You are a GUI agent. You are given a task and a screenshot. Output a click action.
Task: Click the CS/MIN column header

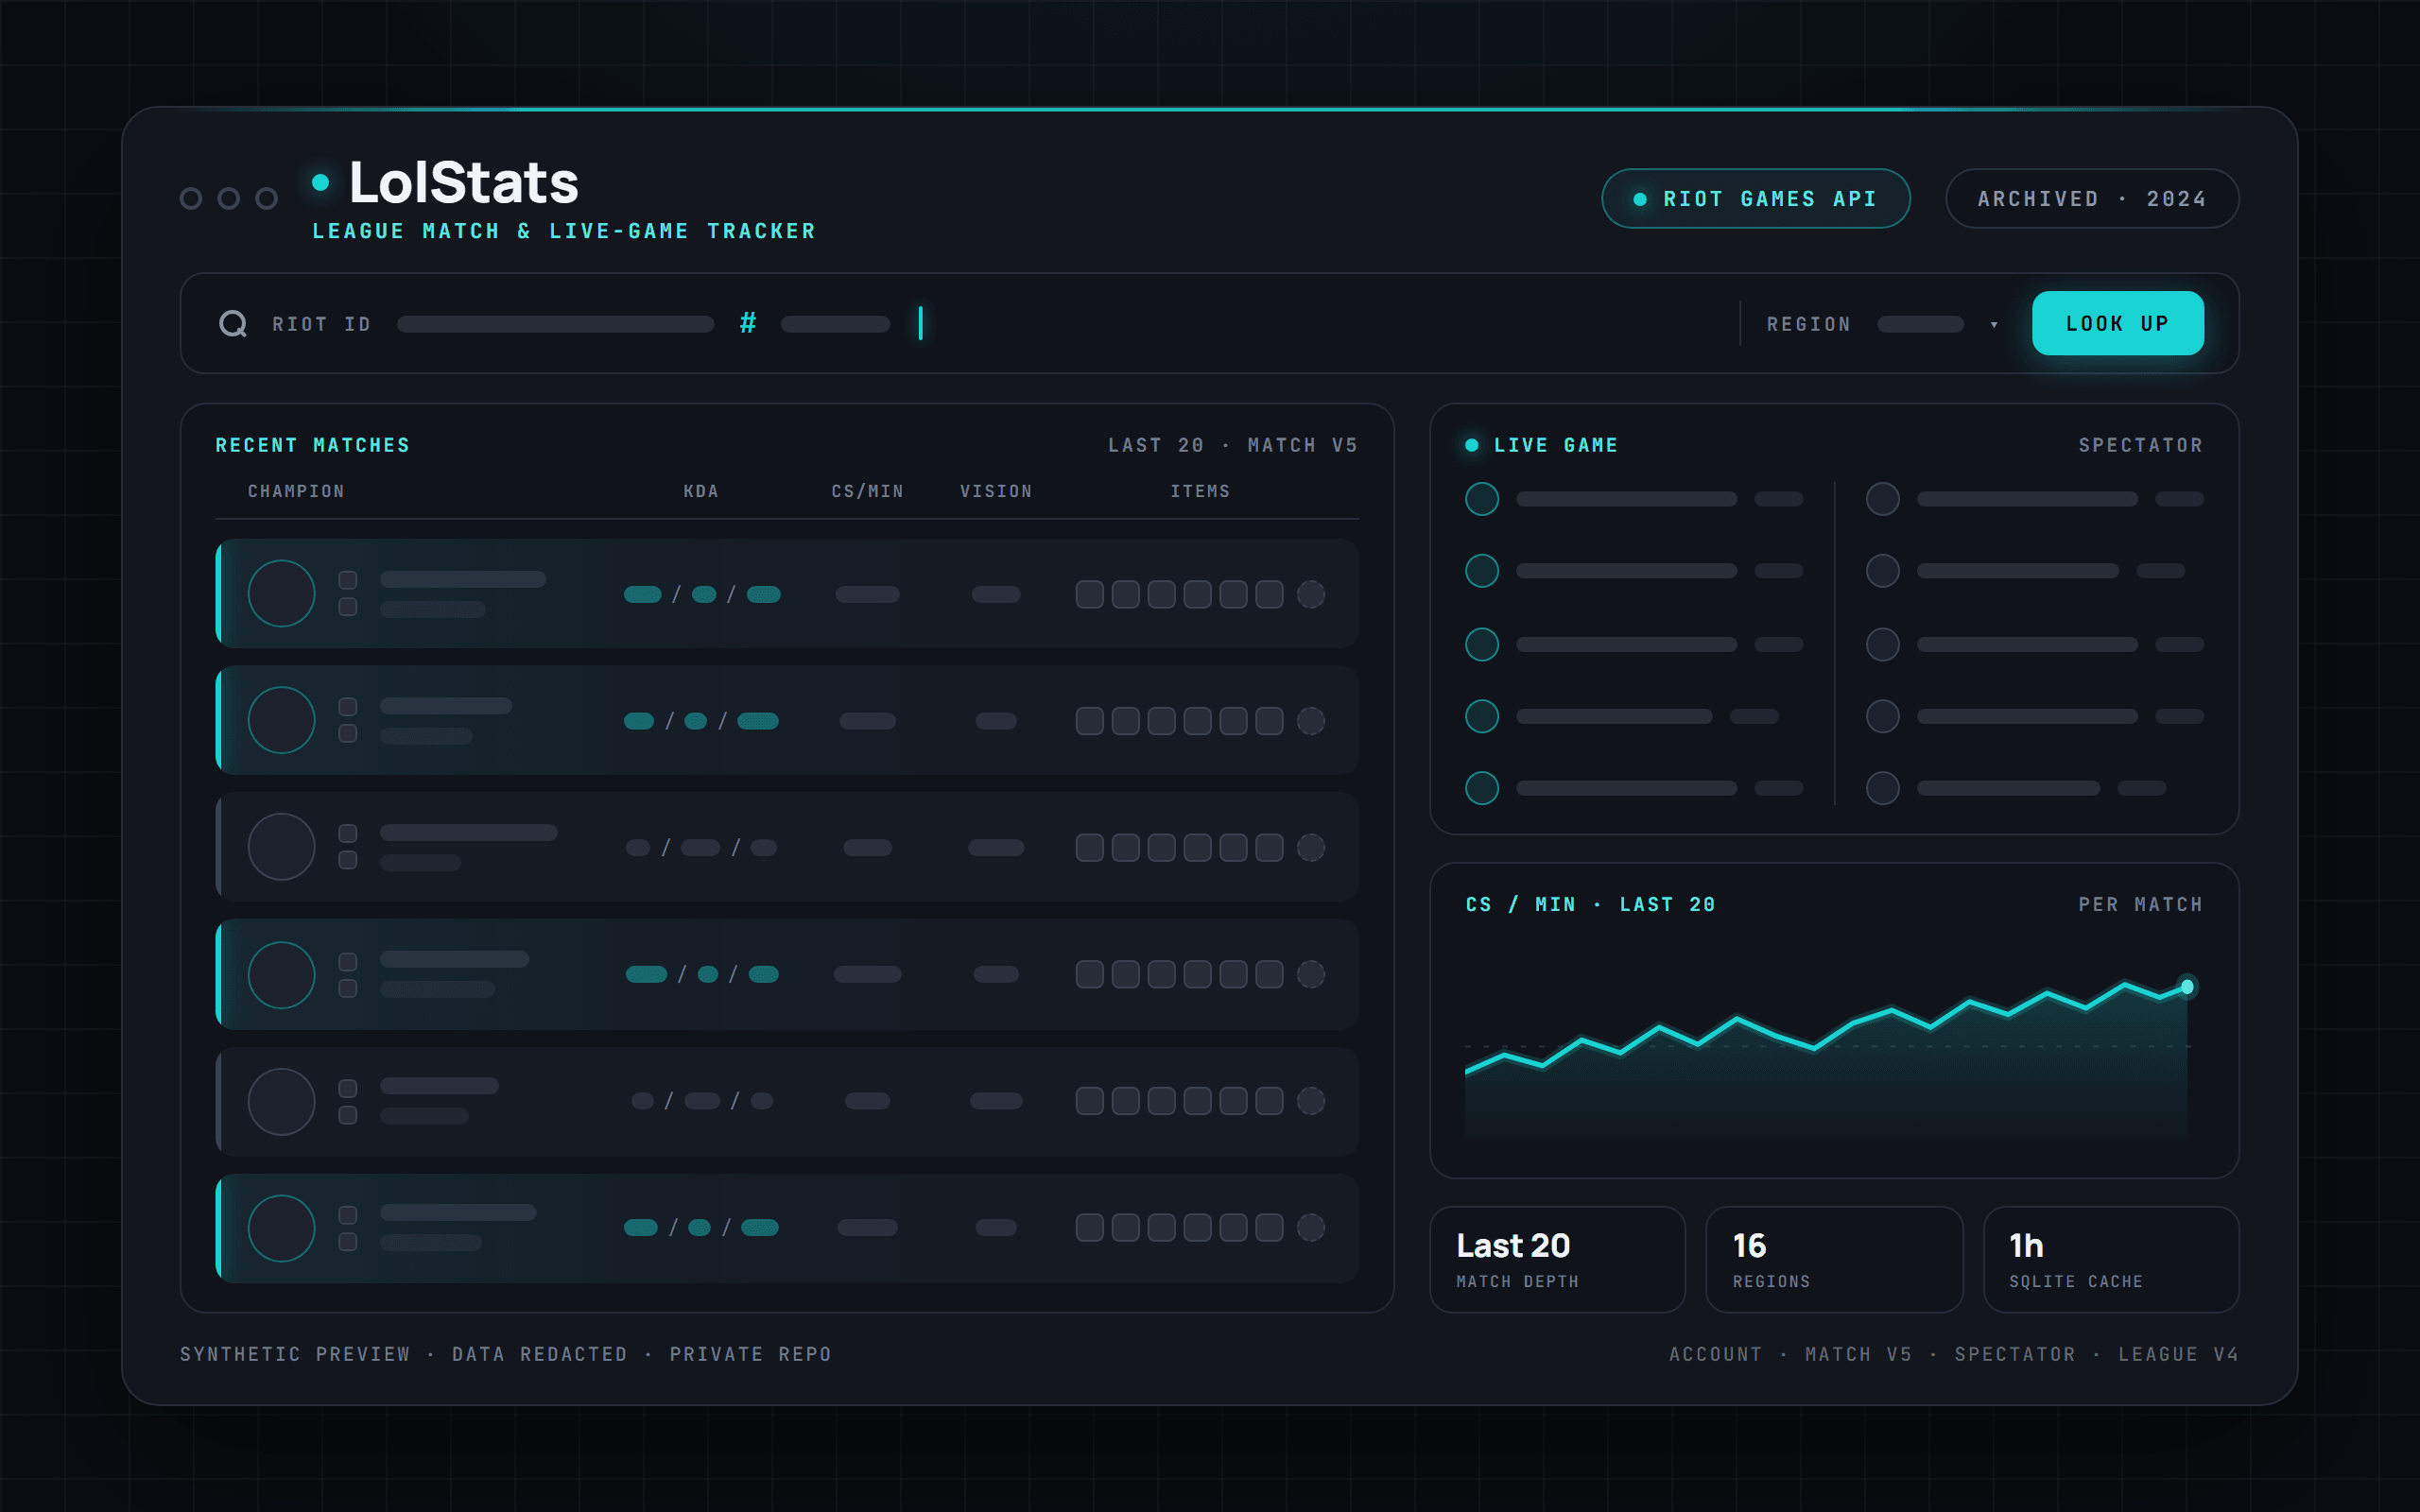[867, 491]
